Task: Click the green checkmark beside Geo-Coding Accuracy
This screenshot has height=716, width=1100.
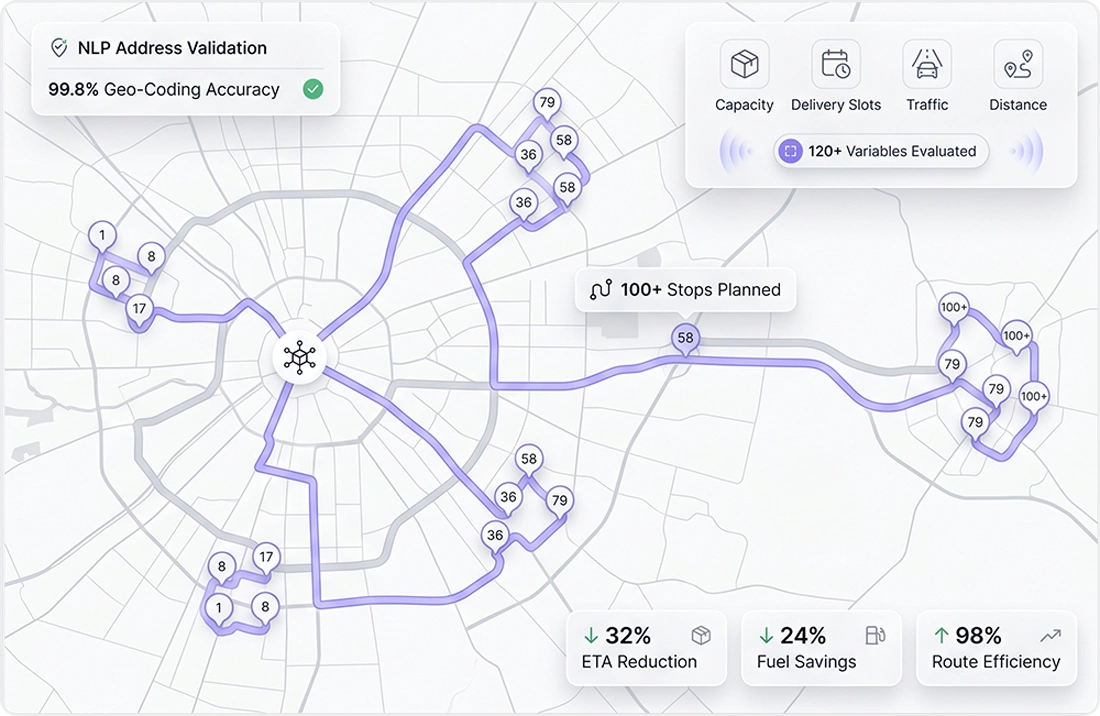Action: [x=313, y=89]
